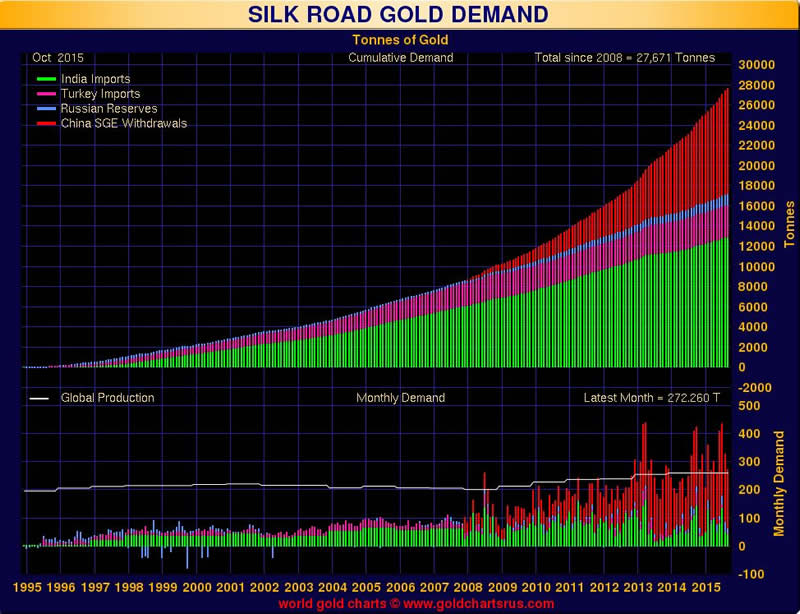Click the Oct 2015 date label
800x614 pixels.
[x=58, y=58]
